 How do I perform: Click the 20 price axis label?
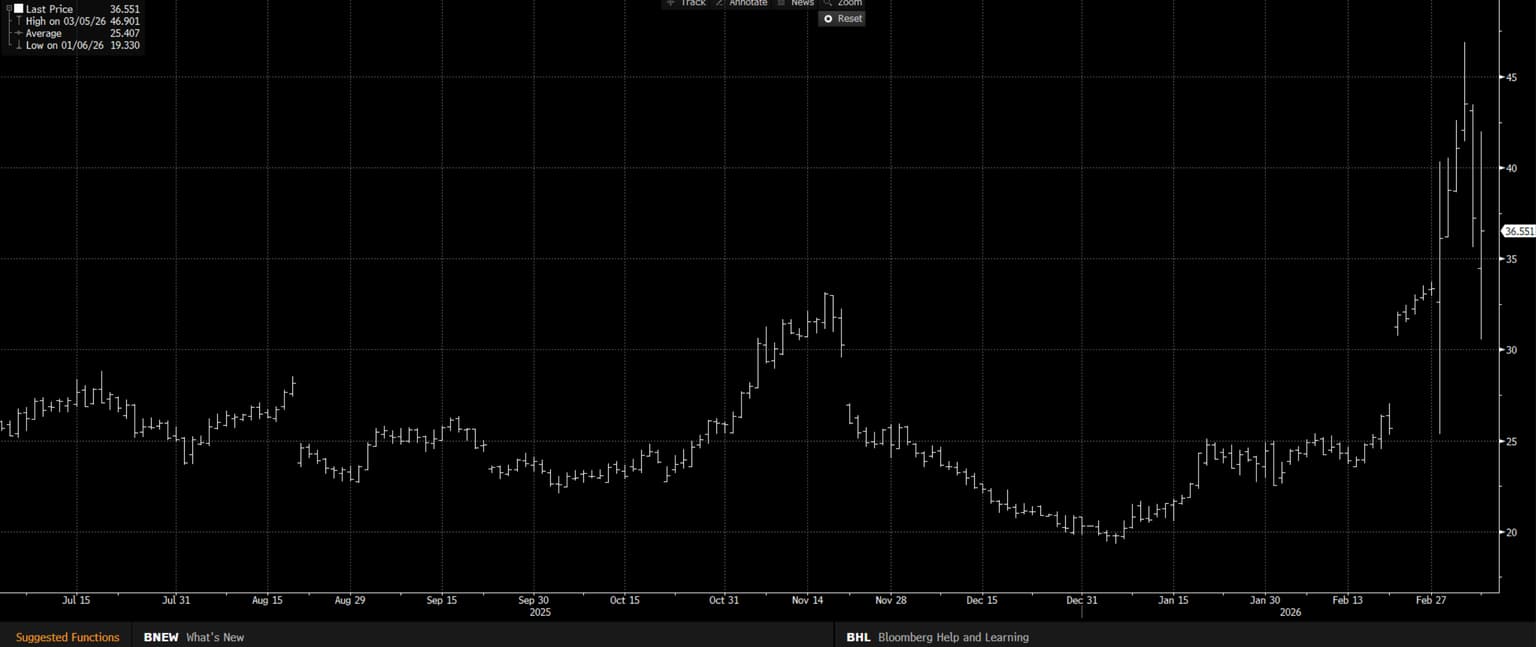(x=1512, y=532)
